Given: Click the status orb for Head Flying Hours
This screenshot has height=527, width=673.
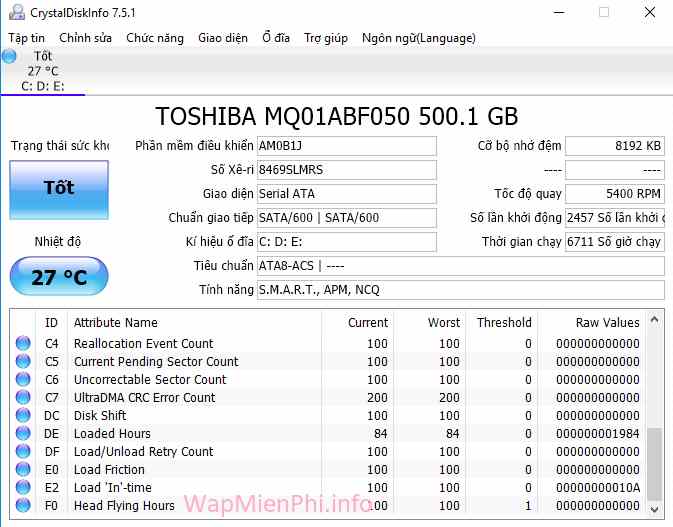Looking at the screenshot, I should [23, 506].
